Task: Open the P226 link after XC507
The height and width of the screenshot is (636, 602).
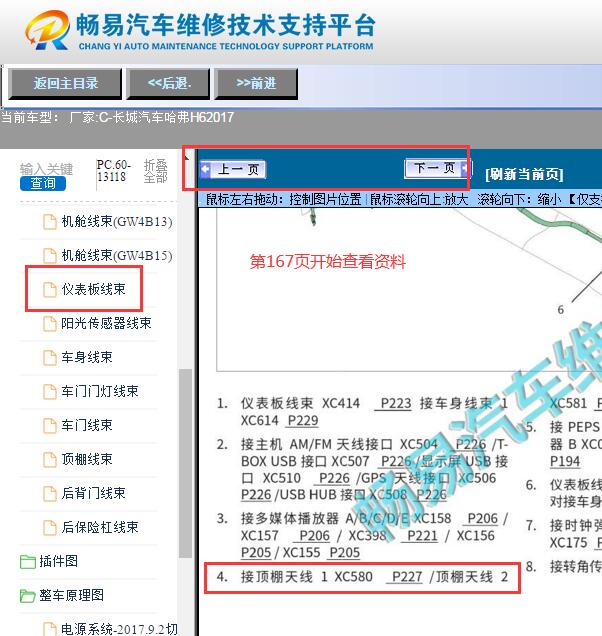Action: 396,462
